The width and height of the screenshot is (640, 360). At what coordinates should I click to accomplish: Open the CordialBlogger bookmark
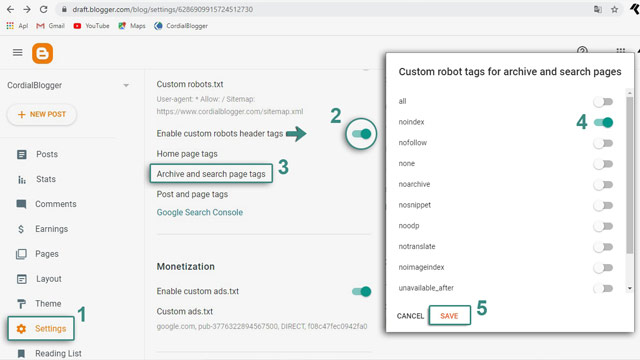(181, 26)
